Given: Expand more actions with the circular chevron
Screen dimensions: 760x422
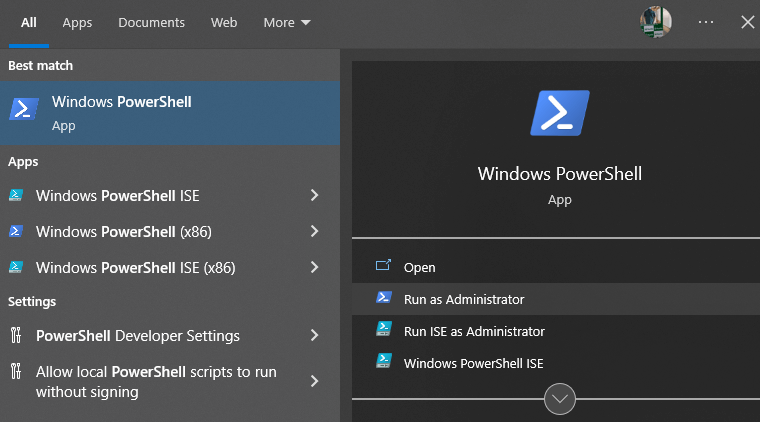Looking at the screenshot, I should click(x=560, y=399).
